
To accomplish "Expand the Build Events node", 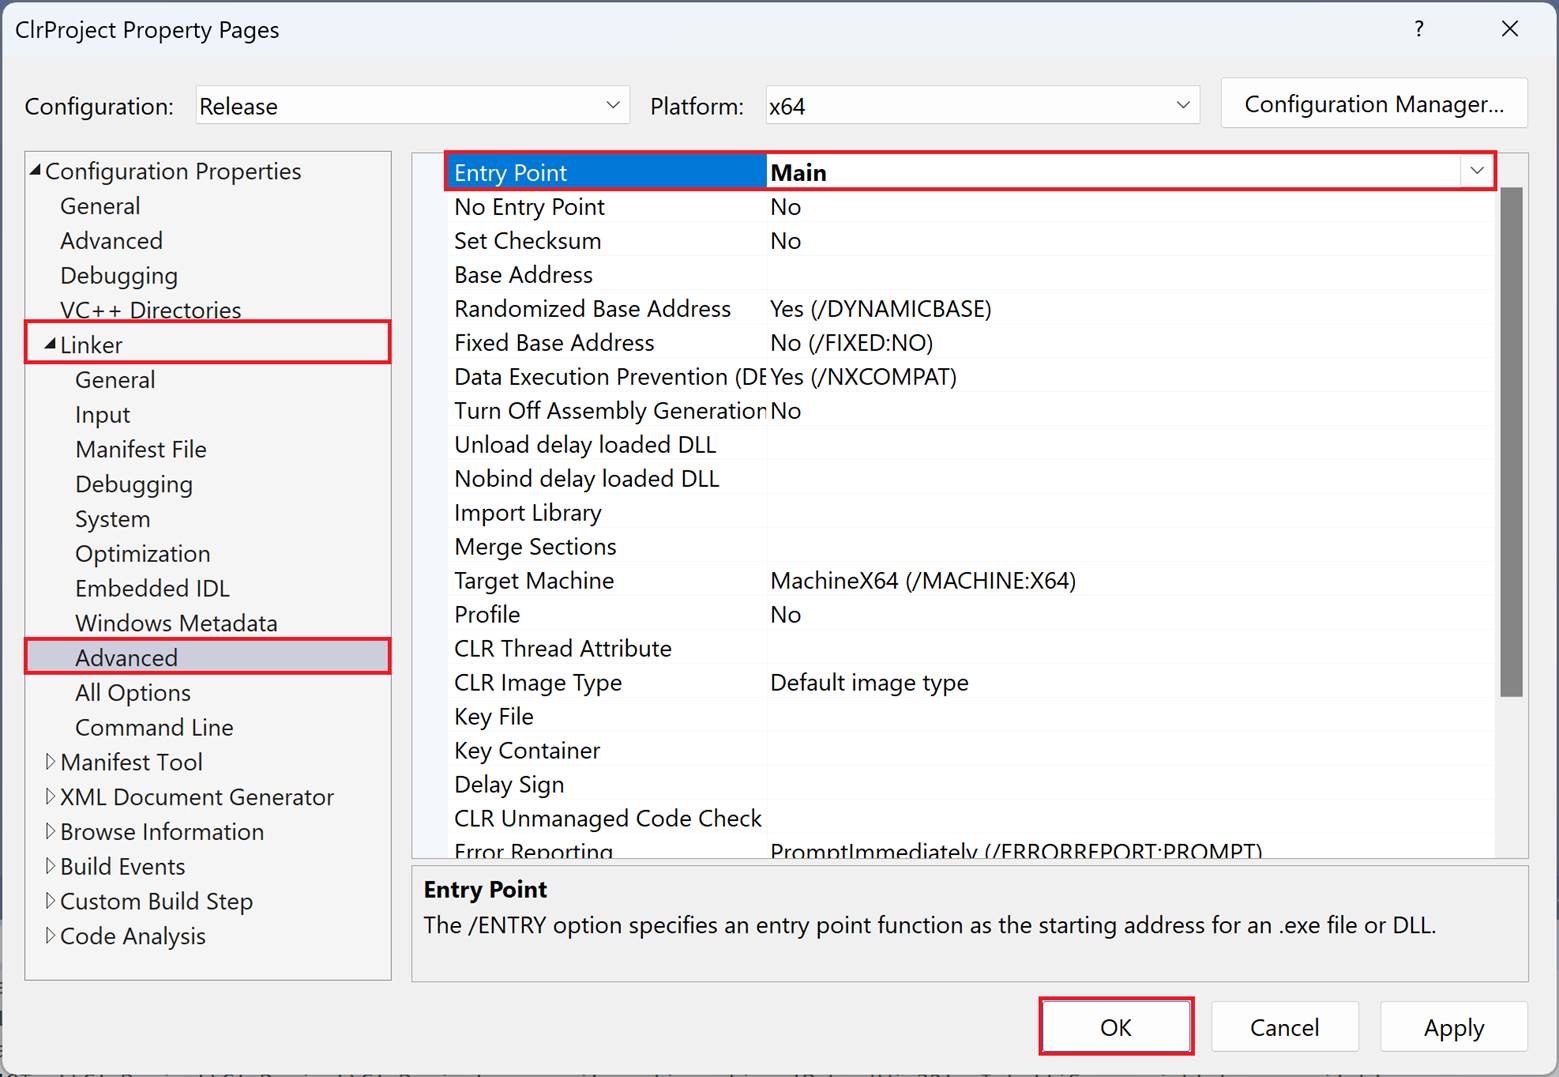I will pos(50,866).
